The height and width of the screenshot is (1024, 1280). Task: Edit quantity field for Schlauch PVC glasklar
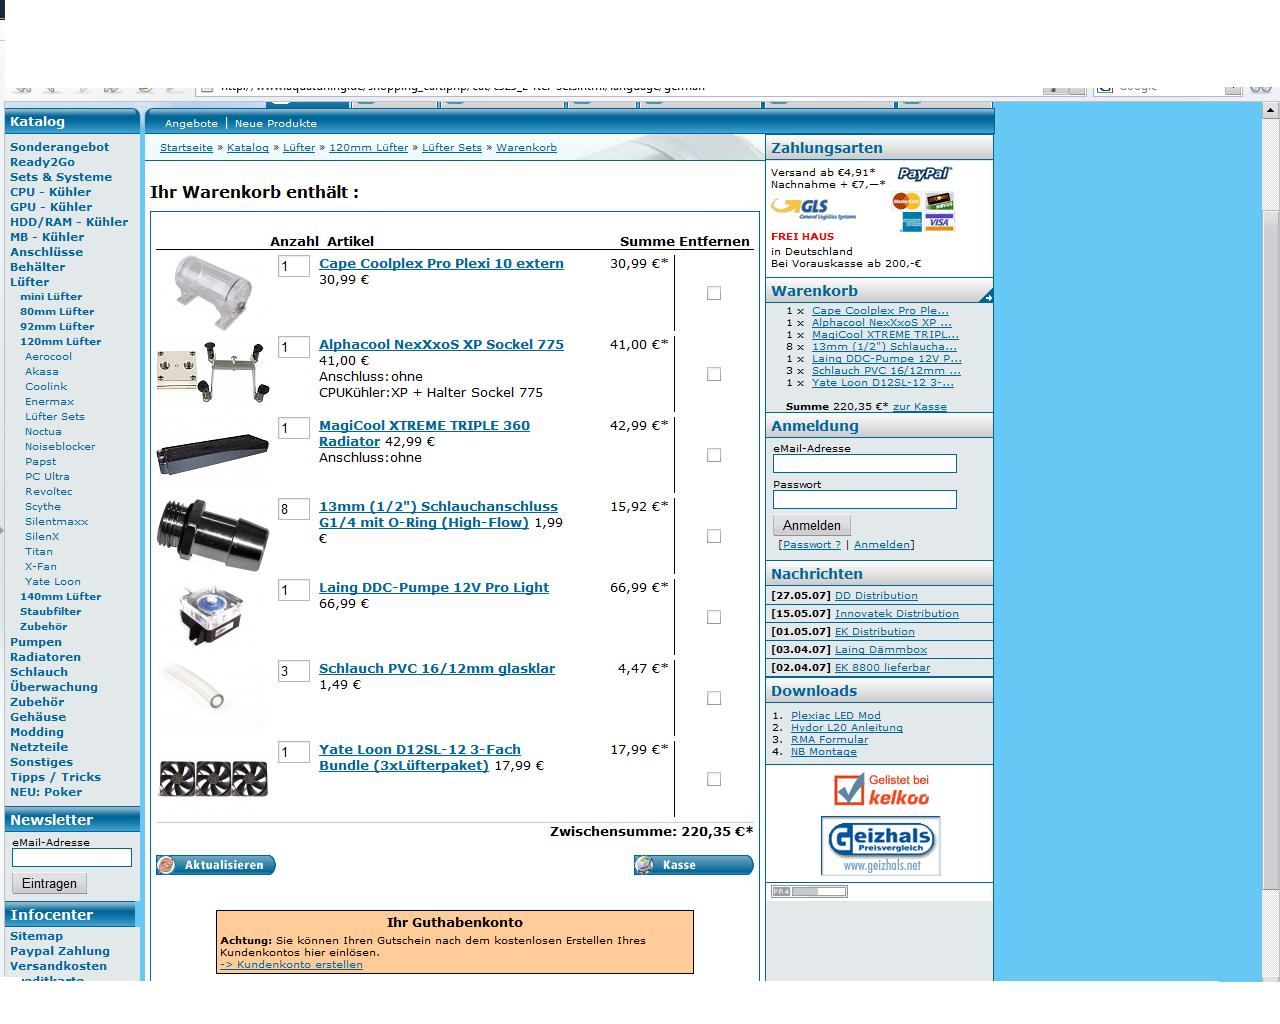(x=294, y=671)
